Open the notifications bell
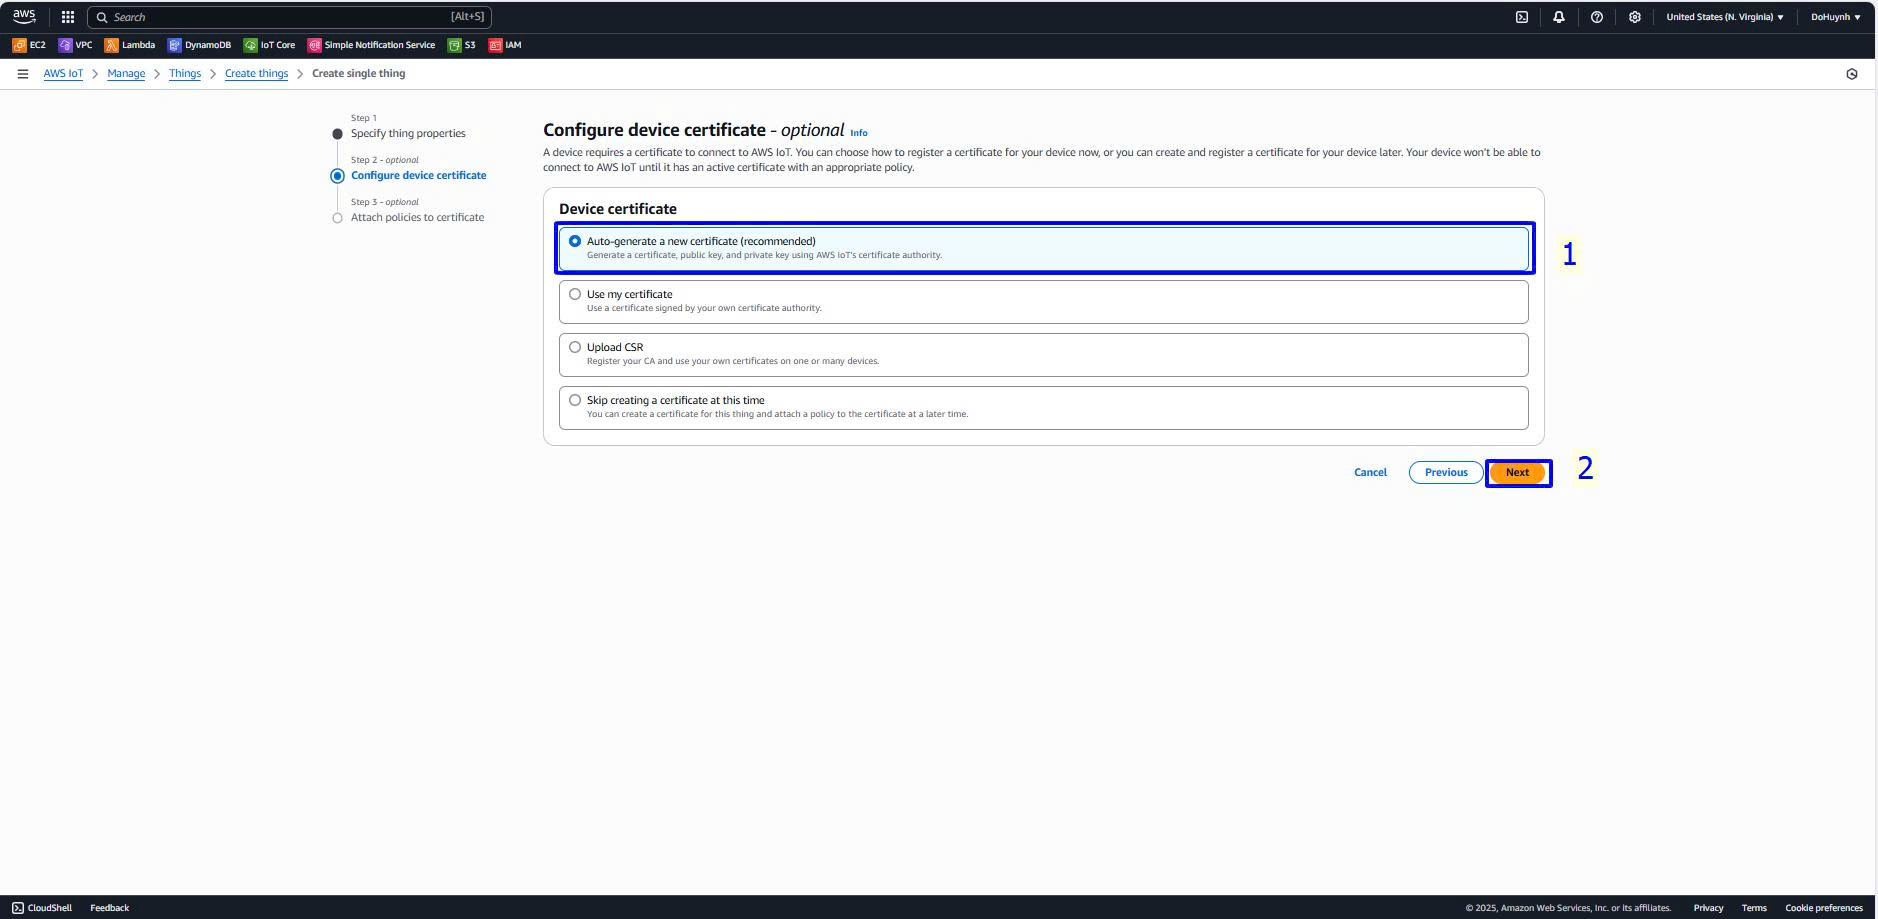This screenshot has height=919, width=1878. tap(1558, 17)
